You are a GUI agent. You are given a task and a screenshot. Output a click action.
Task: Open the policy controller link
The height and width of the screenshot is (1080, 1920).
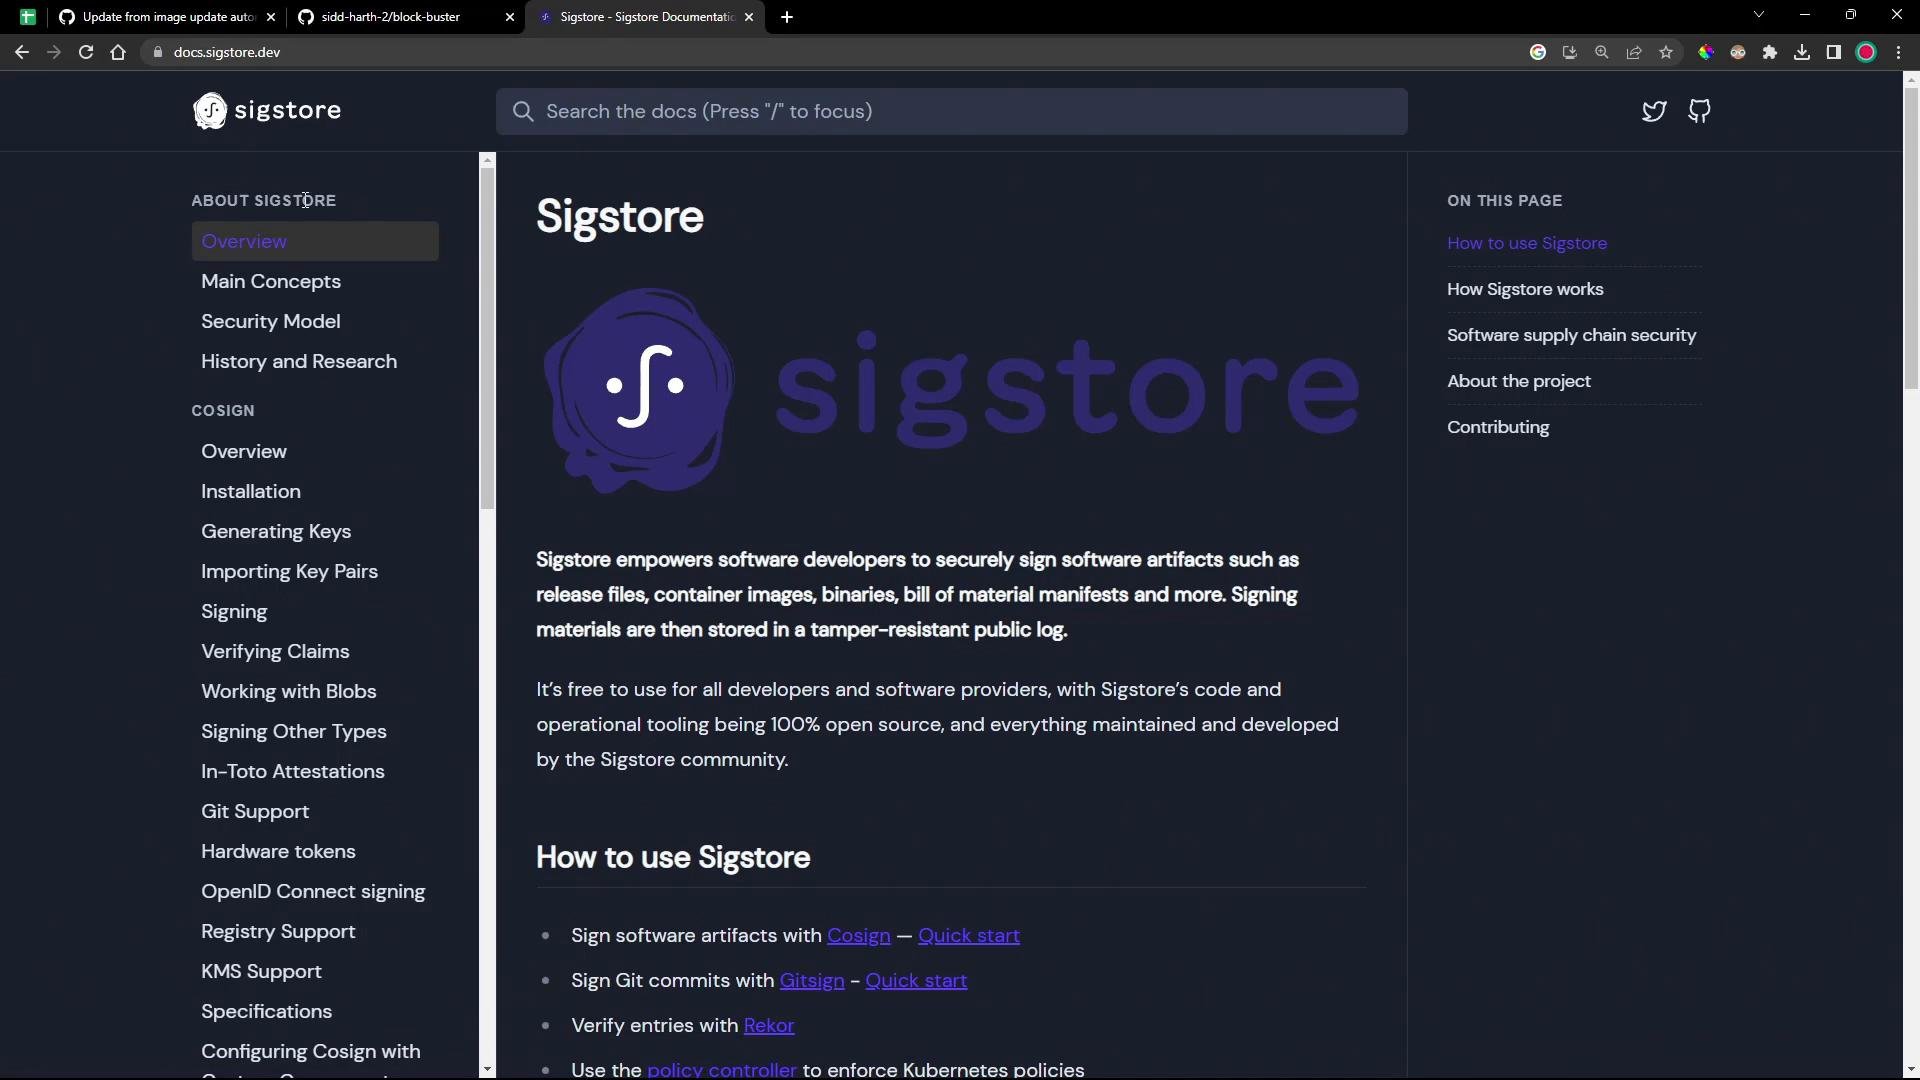coord(722,1069)
